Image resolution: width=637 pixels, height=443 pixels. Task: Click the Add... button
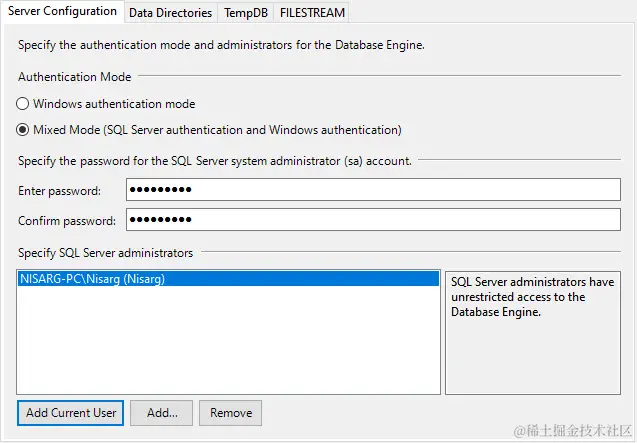(x=162, y=412)
